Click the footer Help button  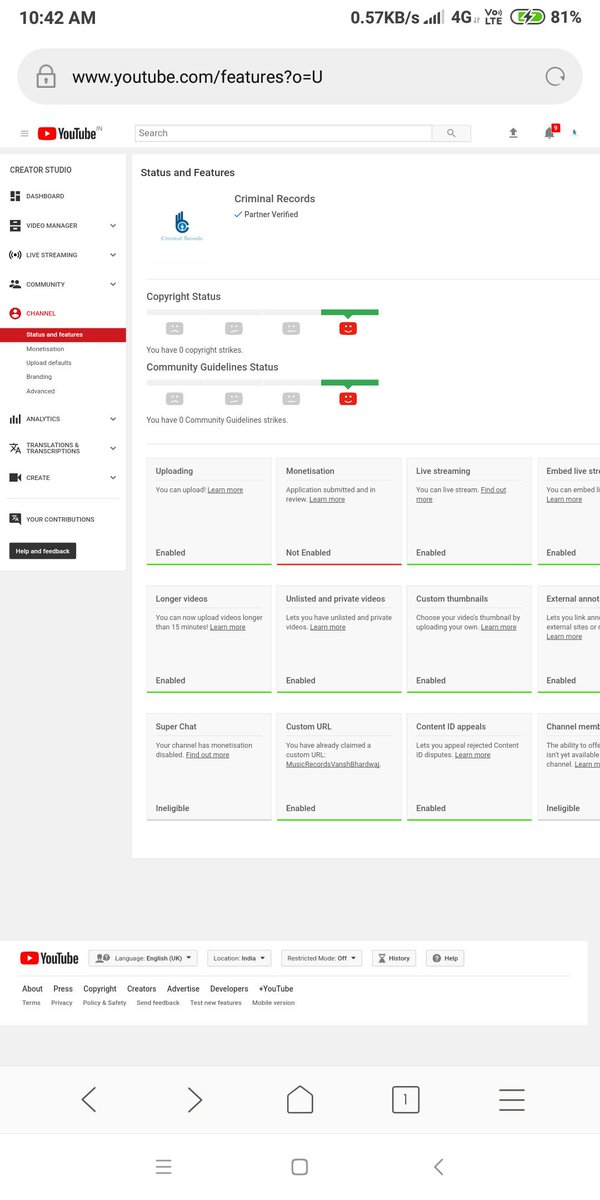[x=445, y=958]
